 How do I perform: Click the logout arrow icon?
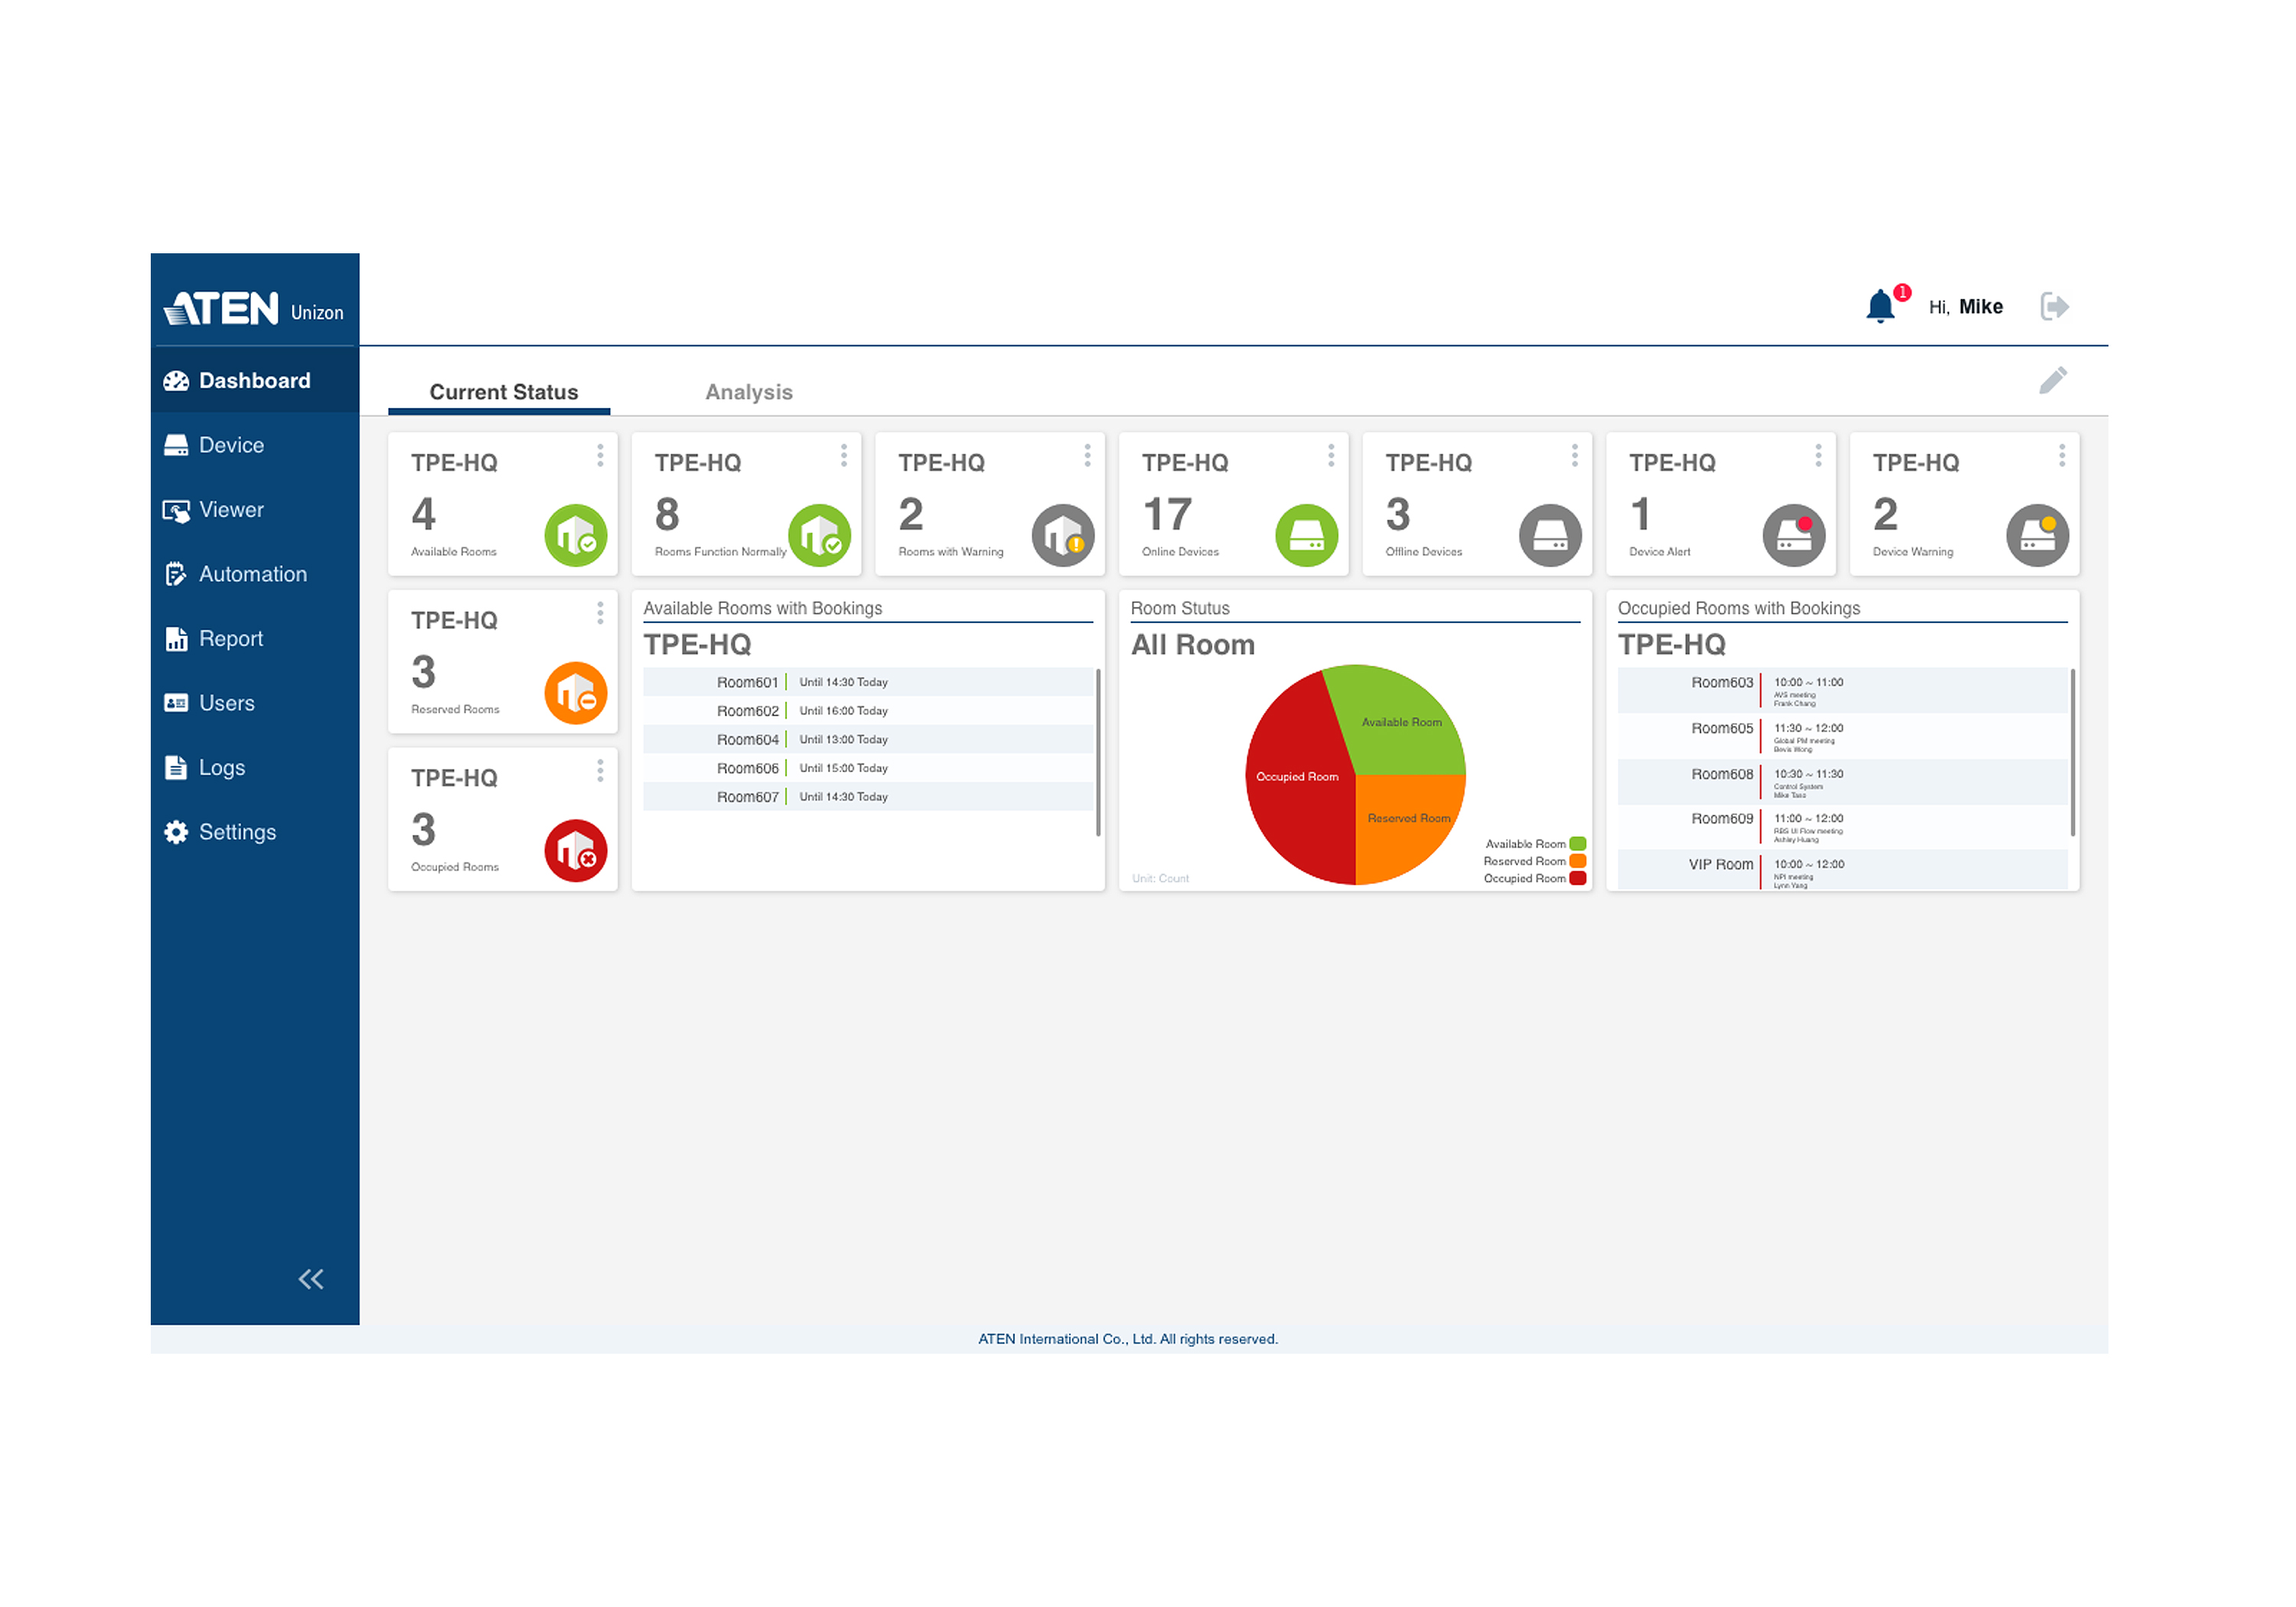(x=2054, y=306)
